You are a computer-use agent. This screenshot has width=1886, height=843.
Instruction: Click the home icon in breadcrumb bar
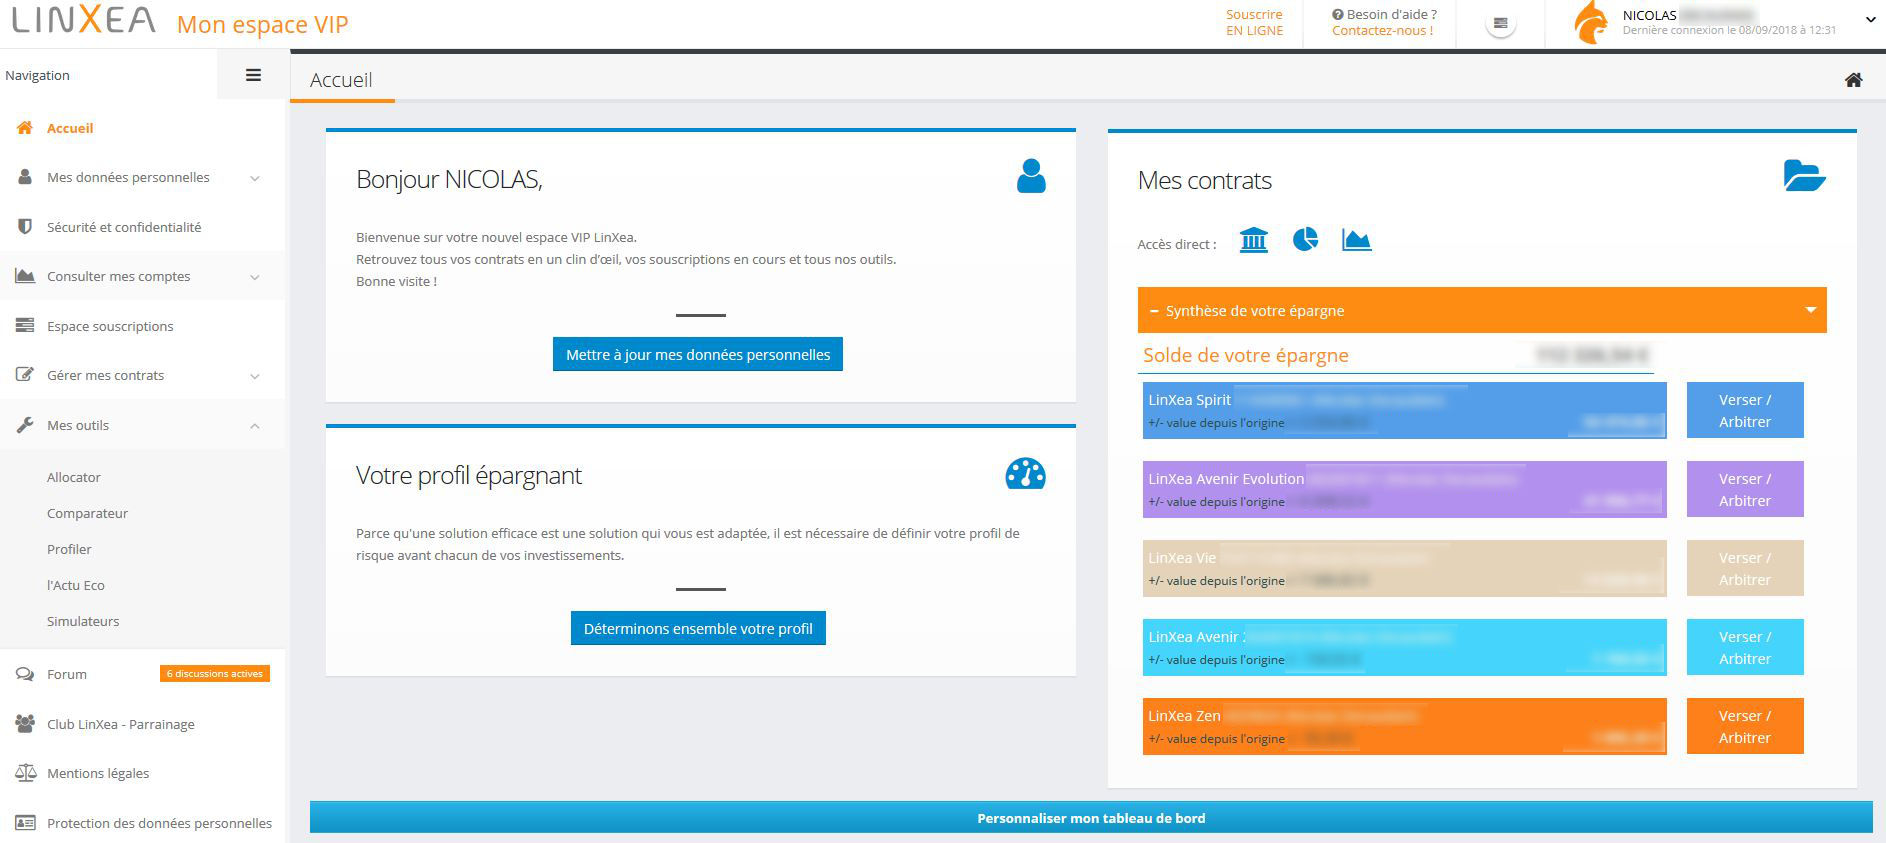click(x=1853, y=80)
